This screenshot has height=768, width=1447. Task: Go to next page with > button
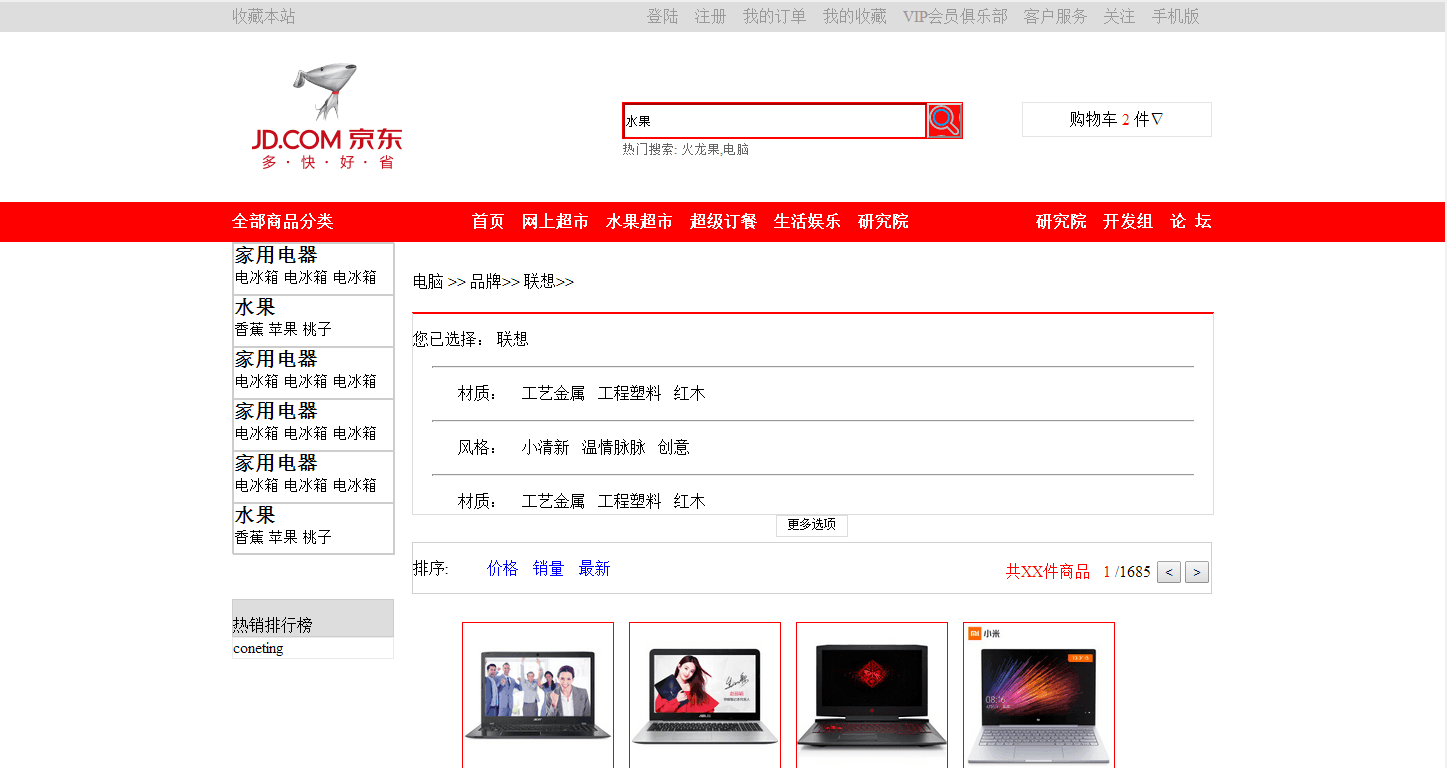click(x=1197, y=572)
